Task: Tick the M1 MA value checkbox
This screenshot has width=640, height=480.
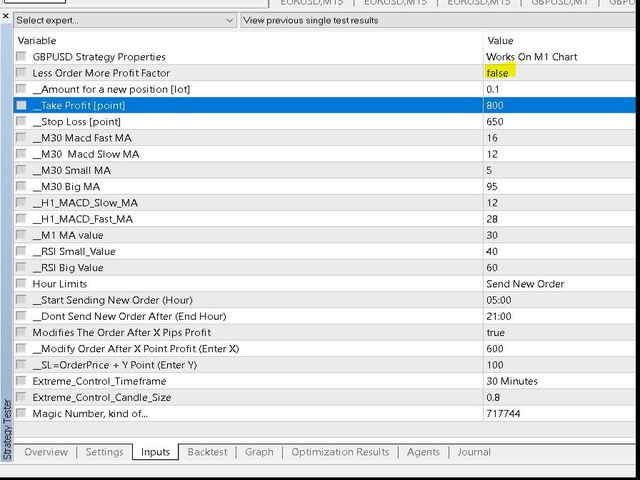Action: coord(21,235)
